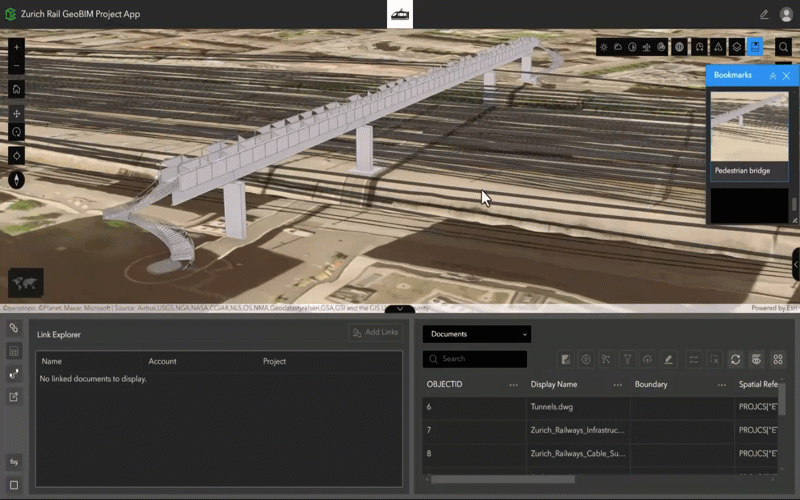Toggle the Bookmarks tool in map toolbar

coord(755,47)
